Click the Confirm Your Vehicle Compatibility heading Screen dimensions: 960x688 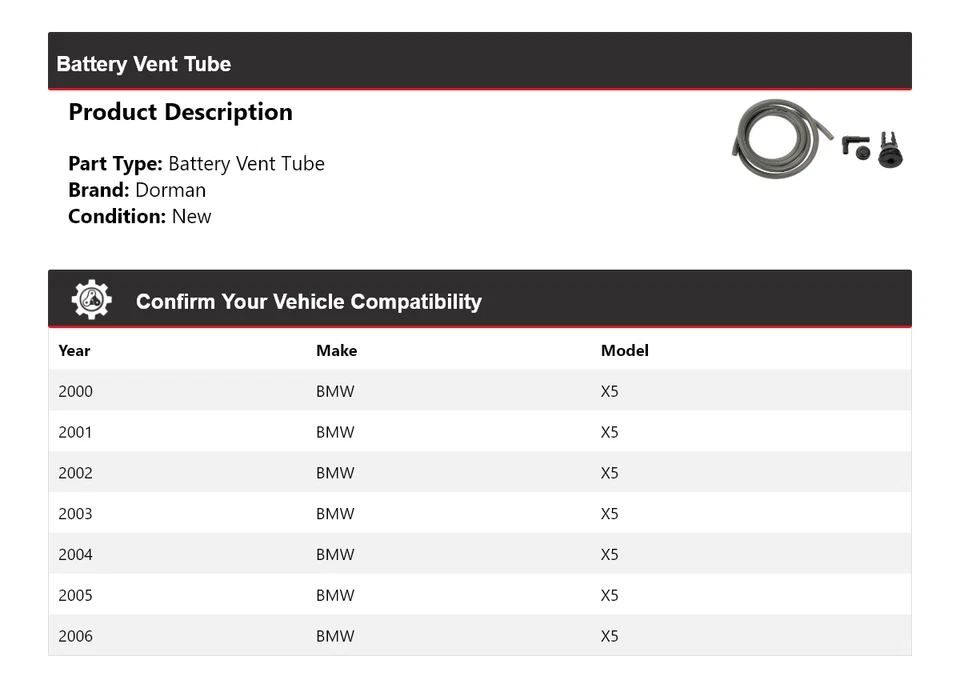click(x=308, y=301)
